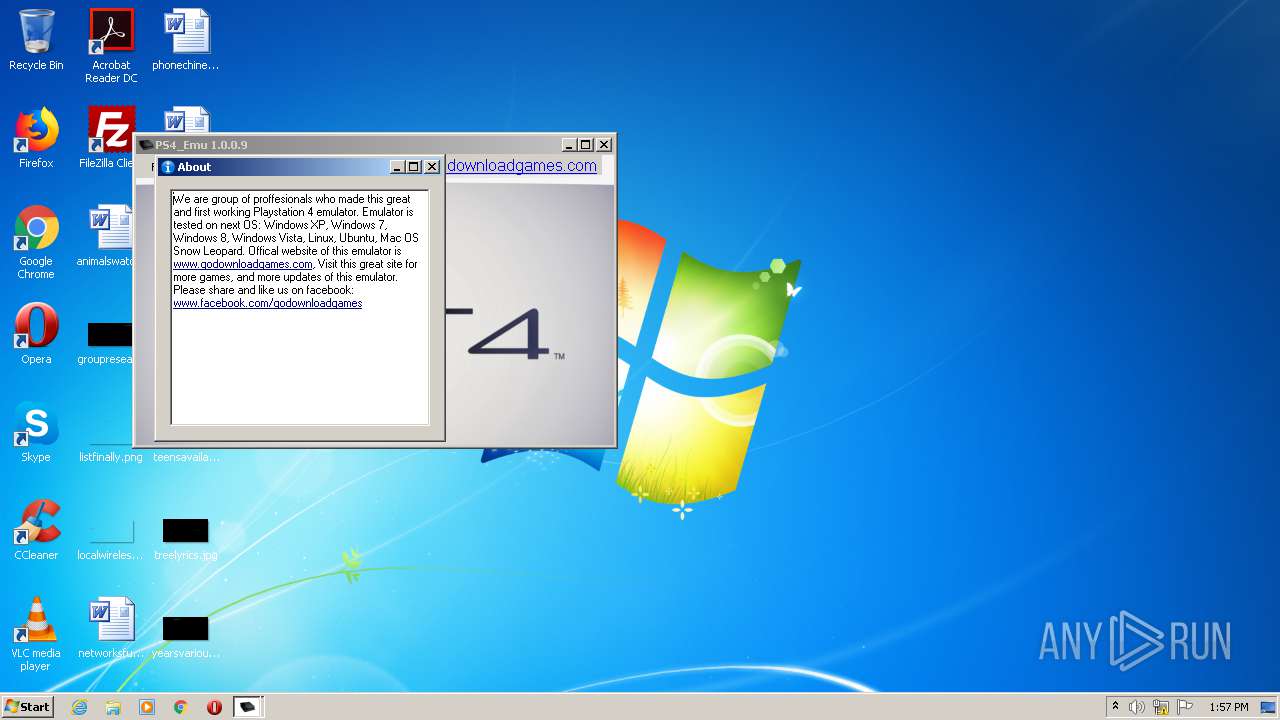The height and width of the screenshot is (720, 1280).
Task: Click the PS4_Emu 1.0.0.9 title text
Action: coord(201,145)
